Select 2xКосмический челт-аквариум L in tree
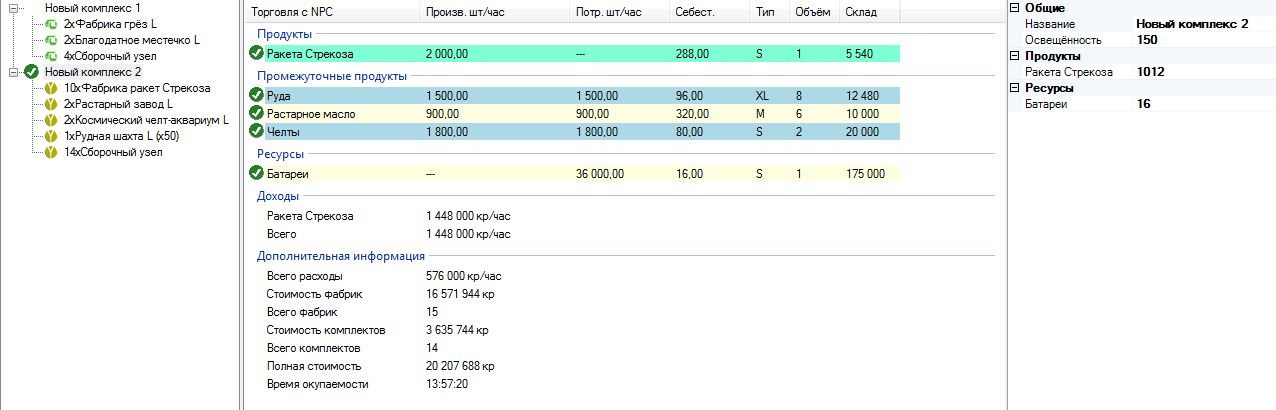 coord(146,120)
